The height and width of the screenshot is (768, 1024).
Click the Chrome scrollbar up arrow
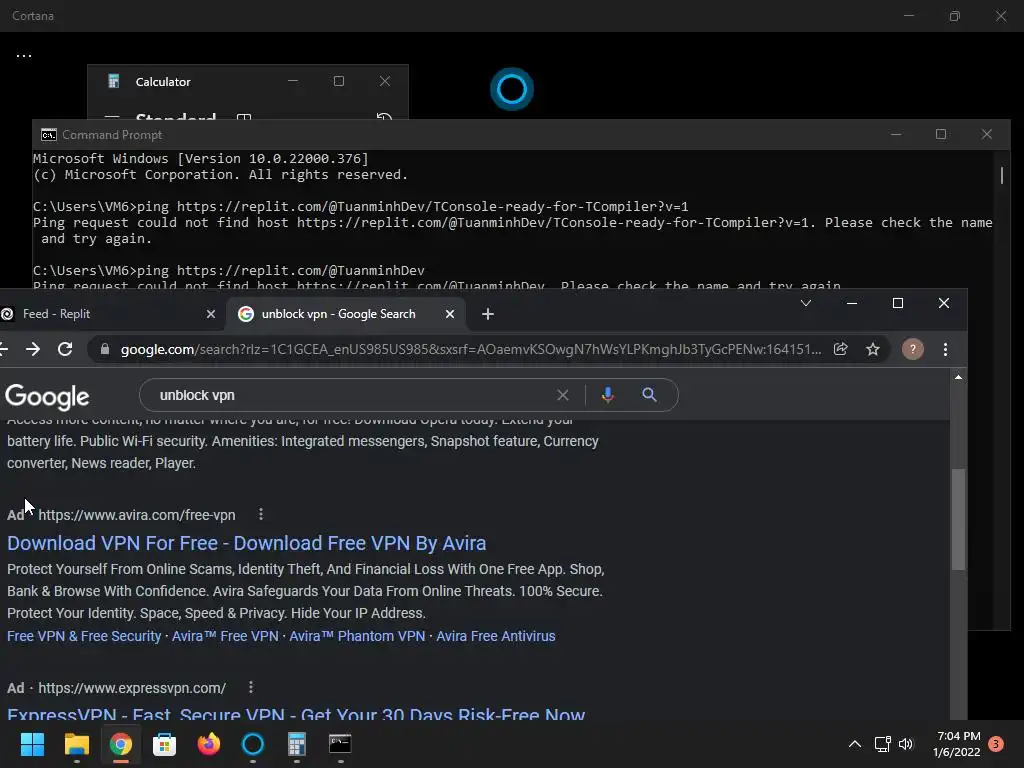958,377
